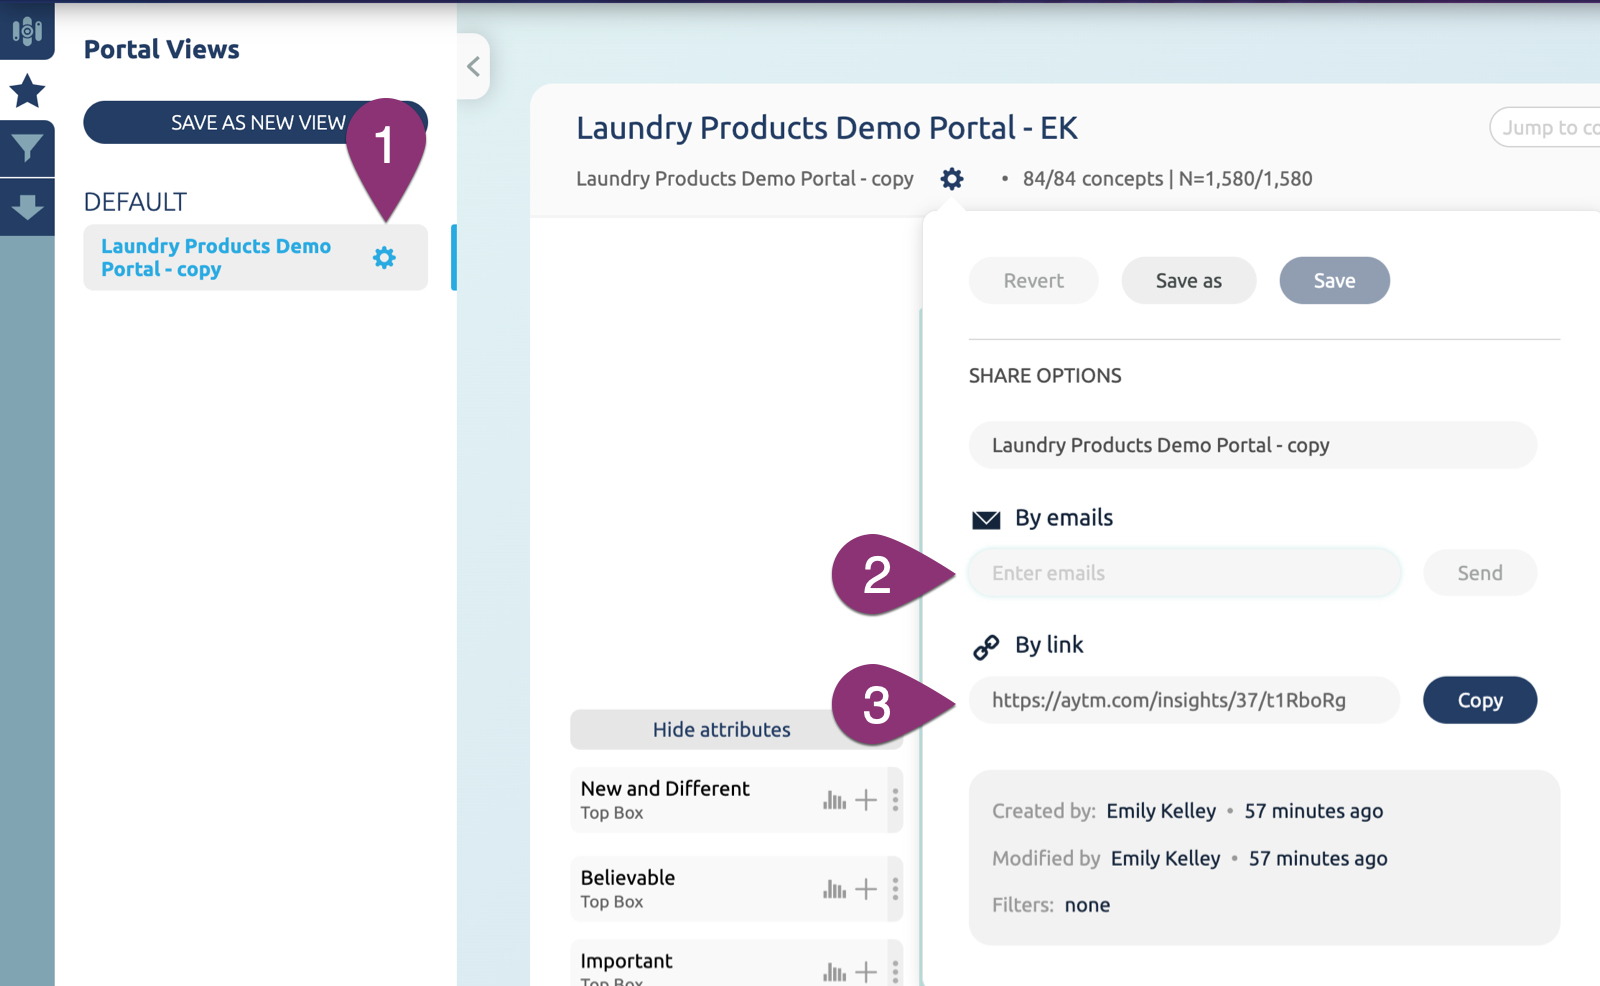Click the Save button
Image resolution: width=1600 pixels, height=986 pixels.
[1334, 281]
